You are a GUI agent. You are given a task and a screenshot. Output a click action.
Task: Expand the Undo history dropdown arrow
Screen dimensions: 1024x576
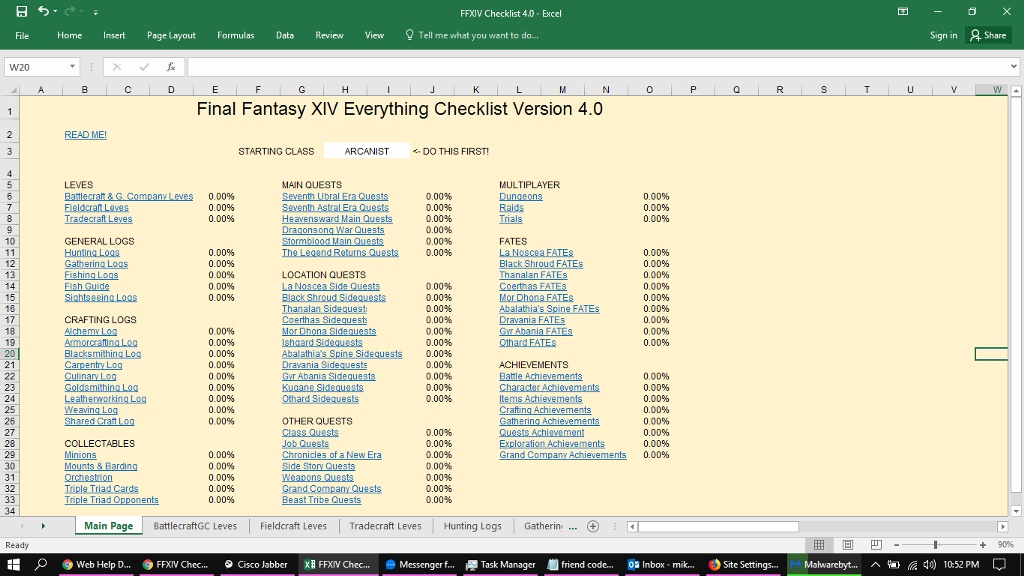[55, 11]
